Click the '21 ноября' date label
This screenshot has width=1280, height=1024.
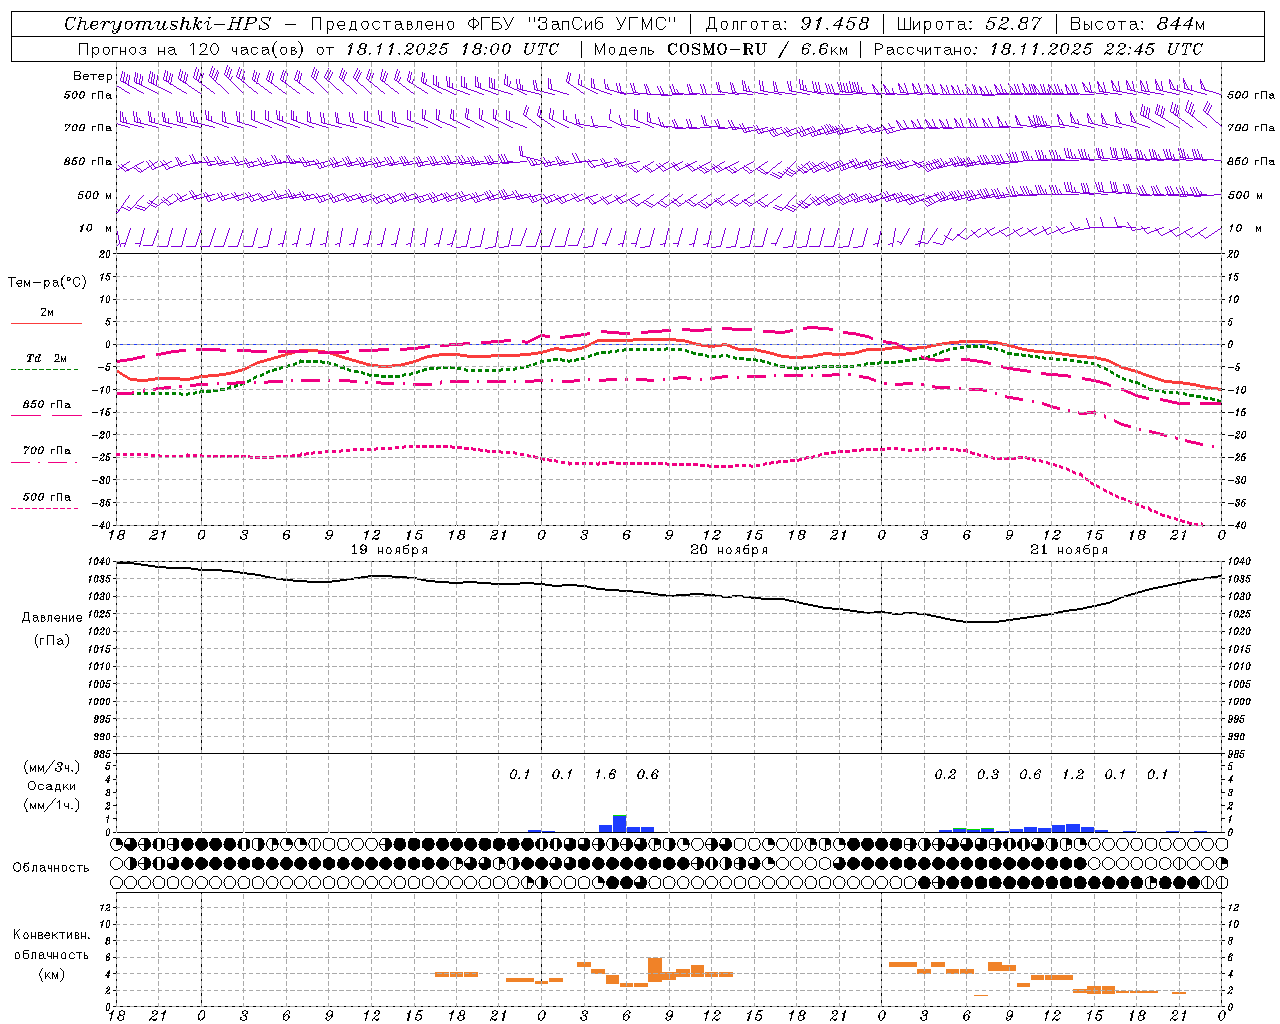1069,550
